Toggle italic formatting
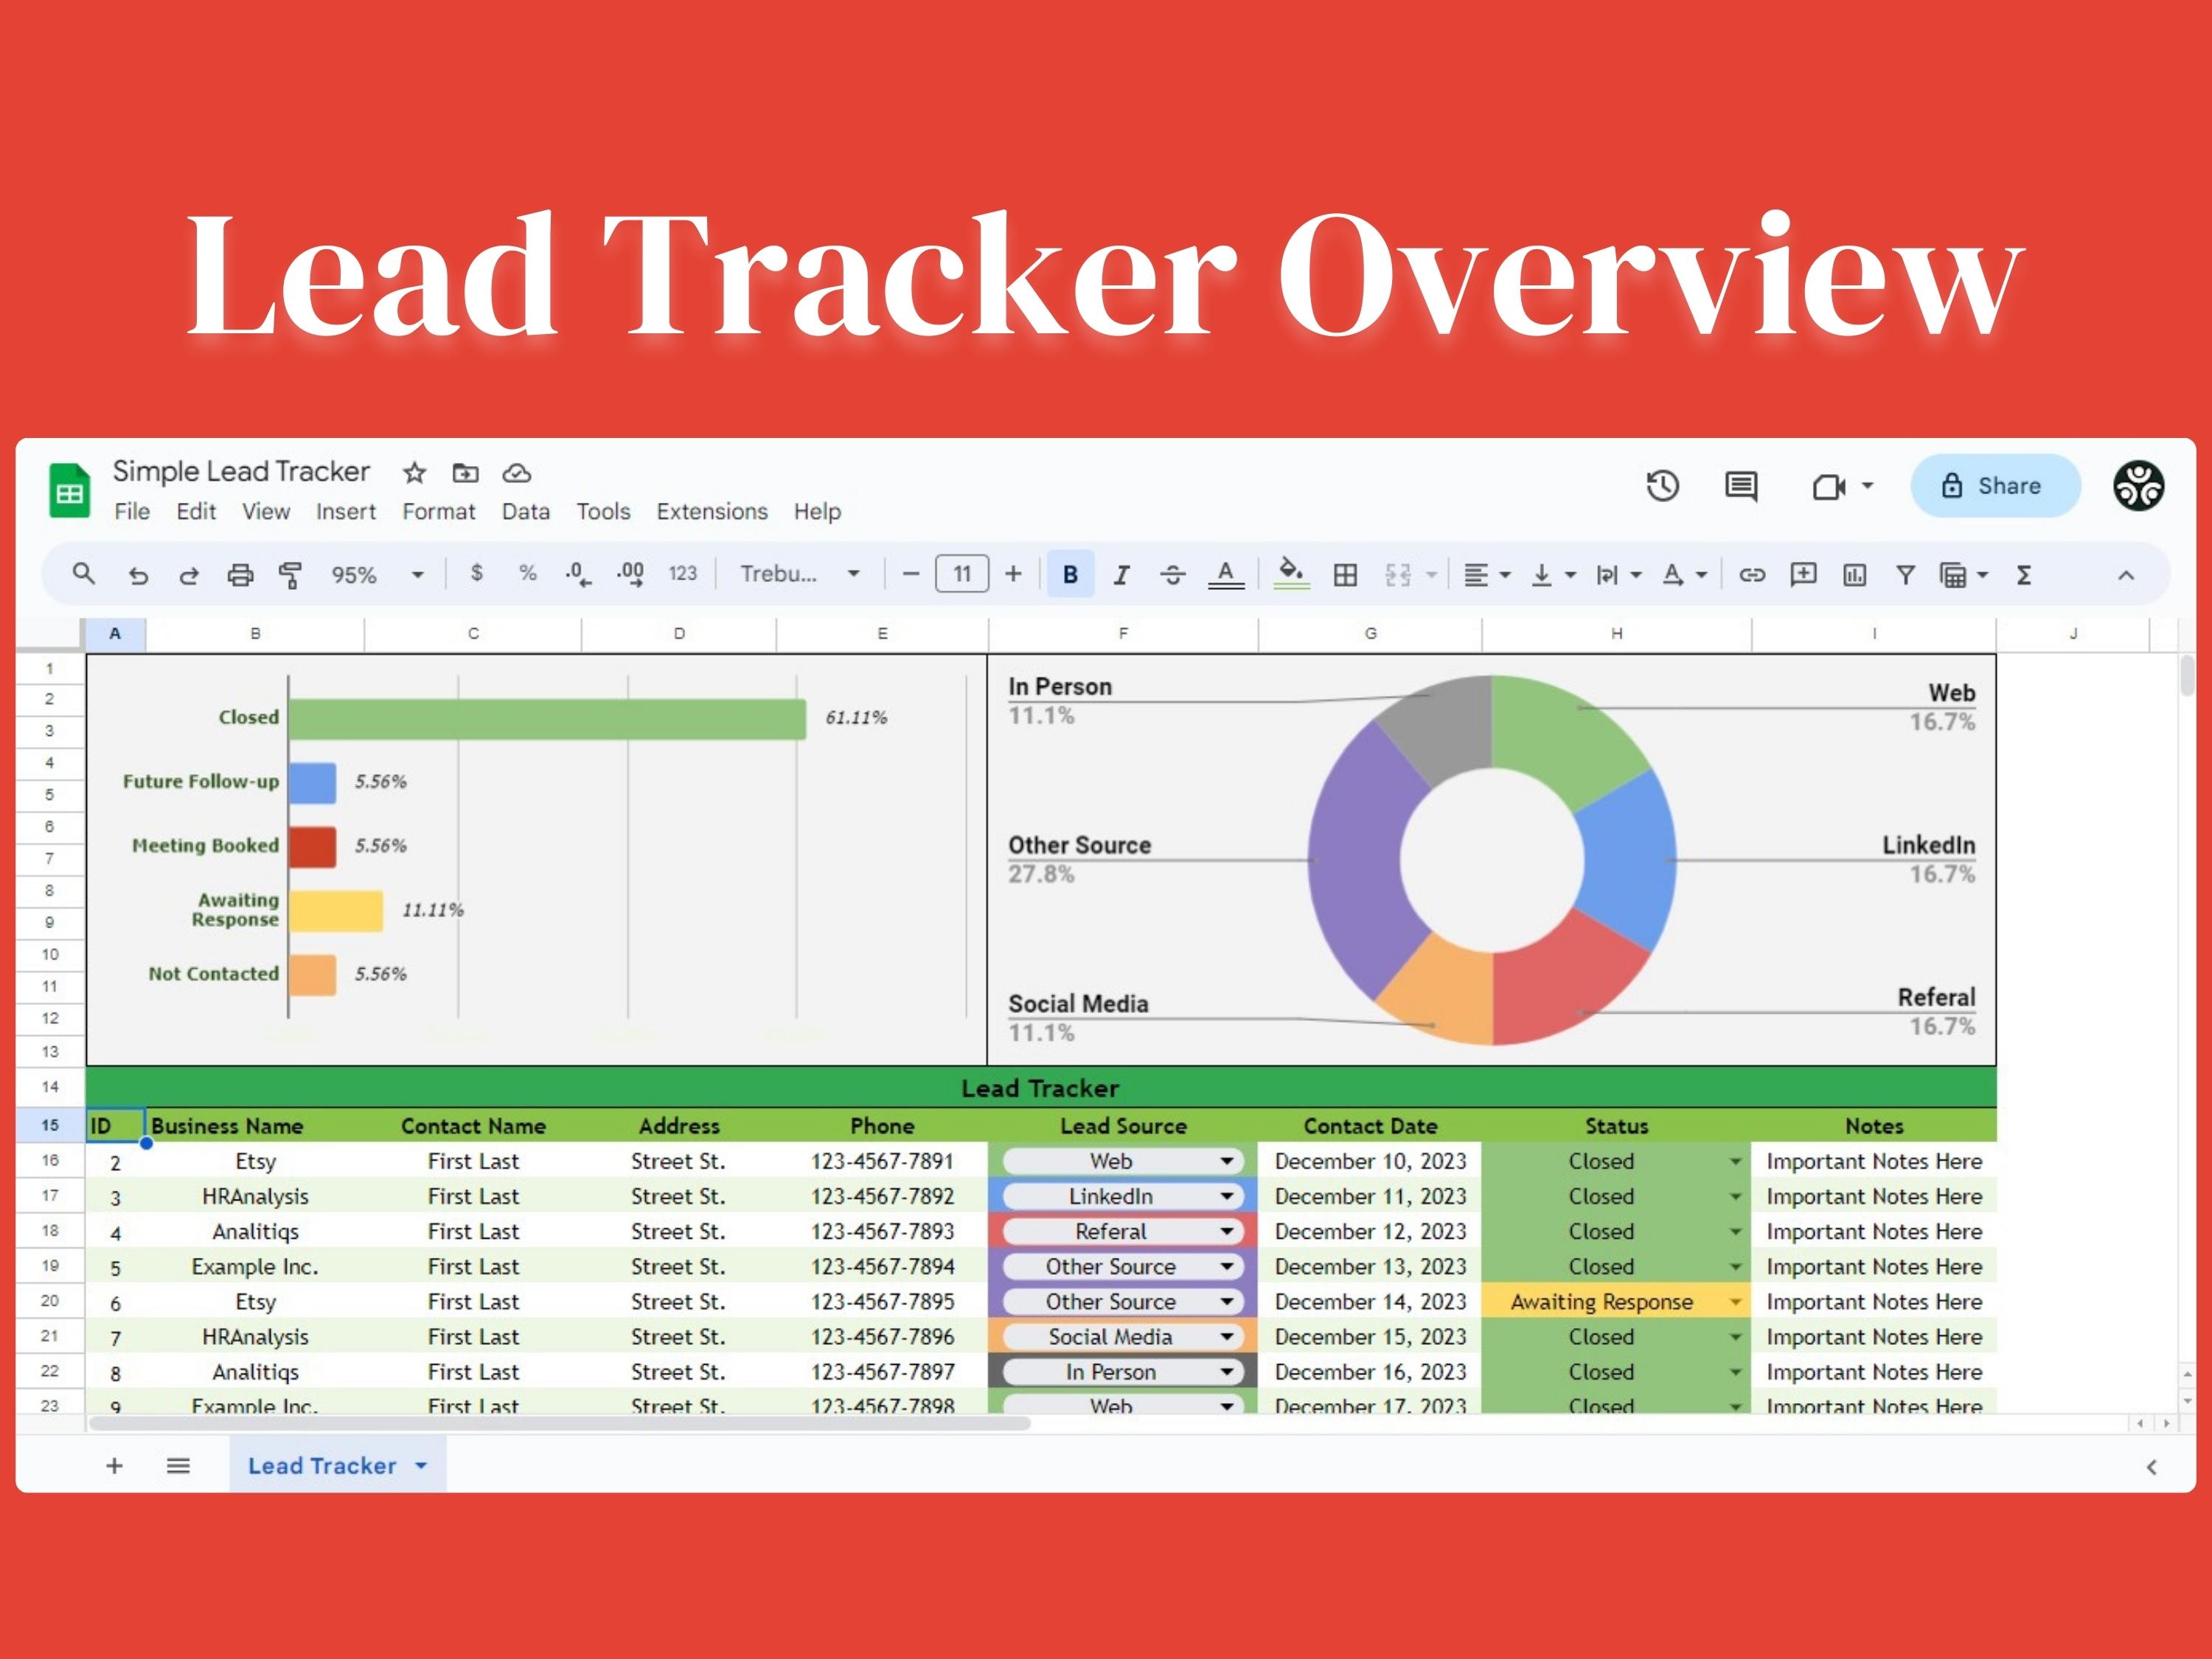The width and height of the screenshot is (2212, 1659). [1121, 575]
